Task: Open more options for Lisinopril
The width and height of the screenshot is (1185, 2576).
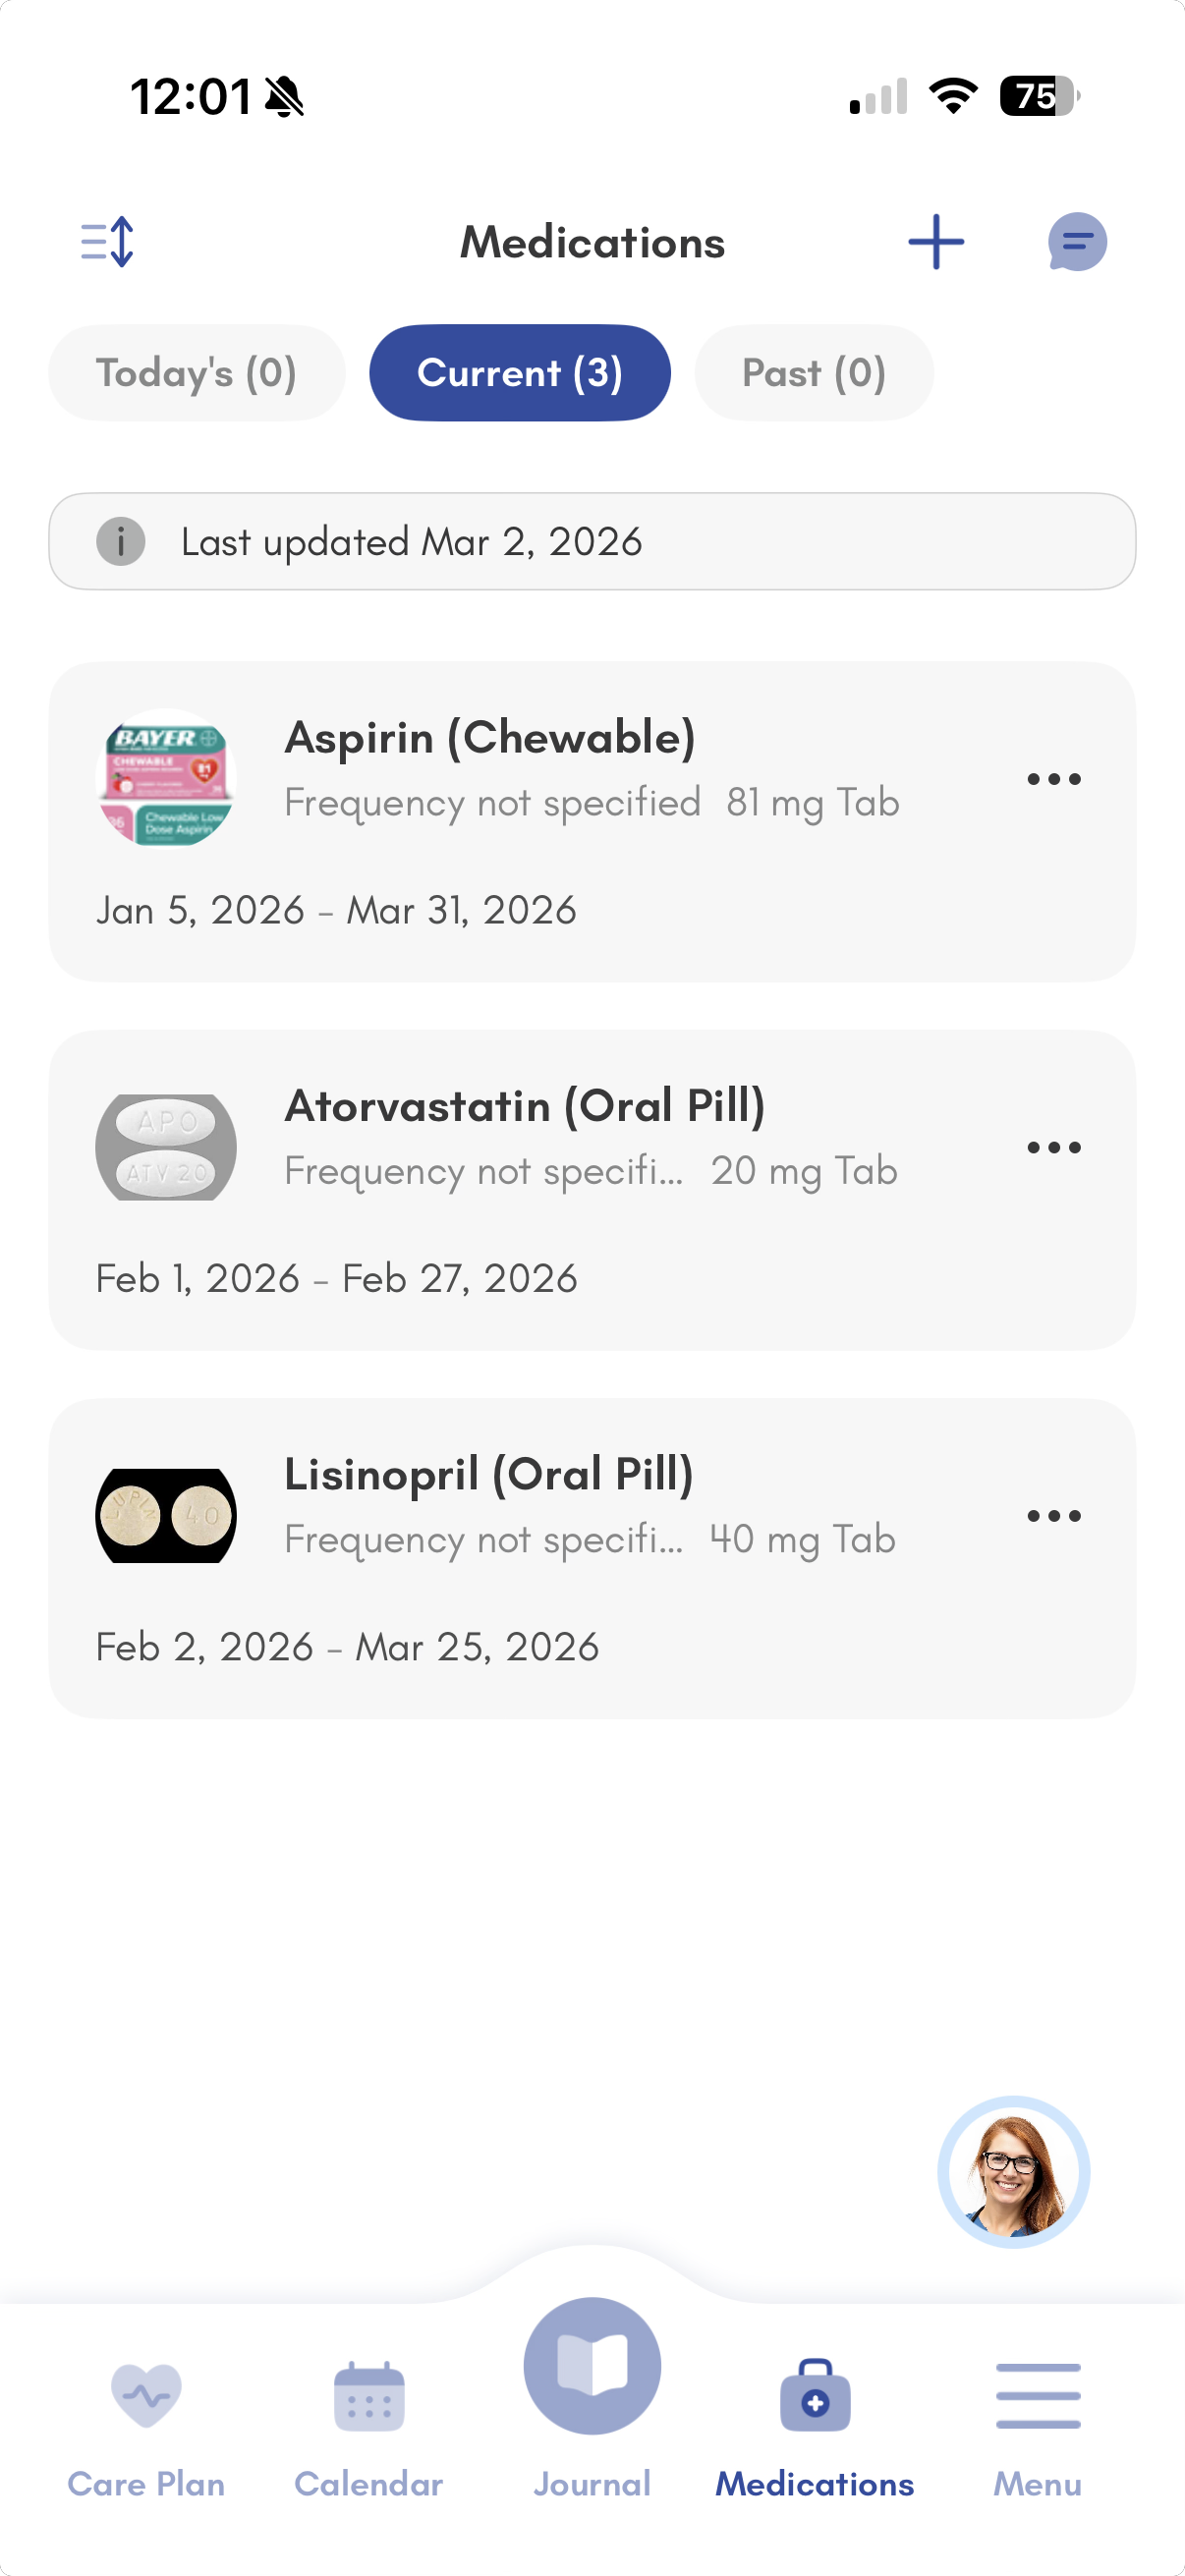Action: click(x=1054, y=1515)
